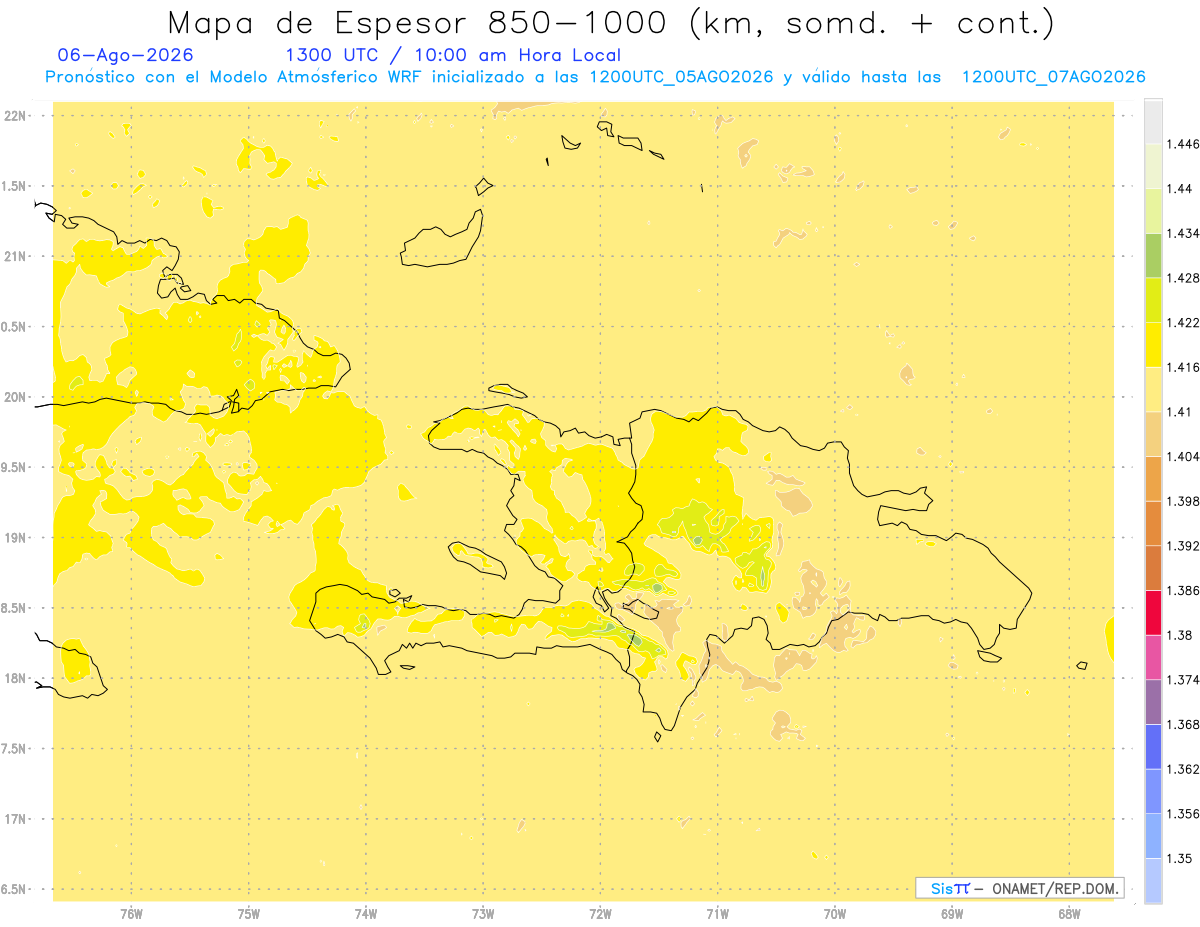Click the legend value 1.416
Screen dimensions: 1200x927
(1183, 367)
